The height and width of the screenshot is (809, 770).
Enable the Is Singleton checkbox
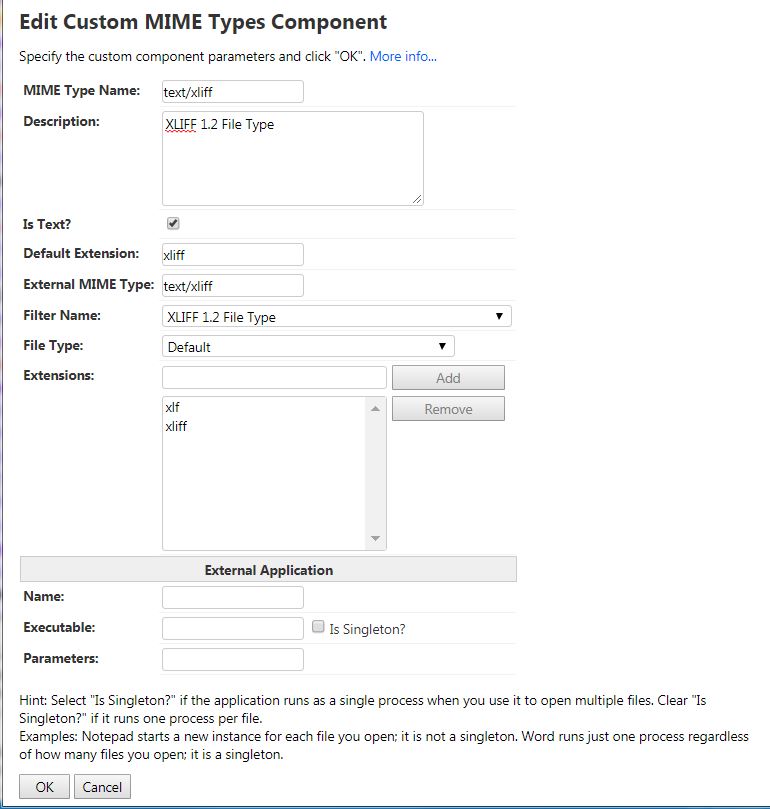(x=318, y=626)
